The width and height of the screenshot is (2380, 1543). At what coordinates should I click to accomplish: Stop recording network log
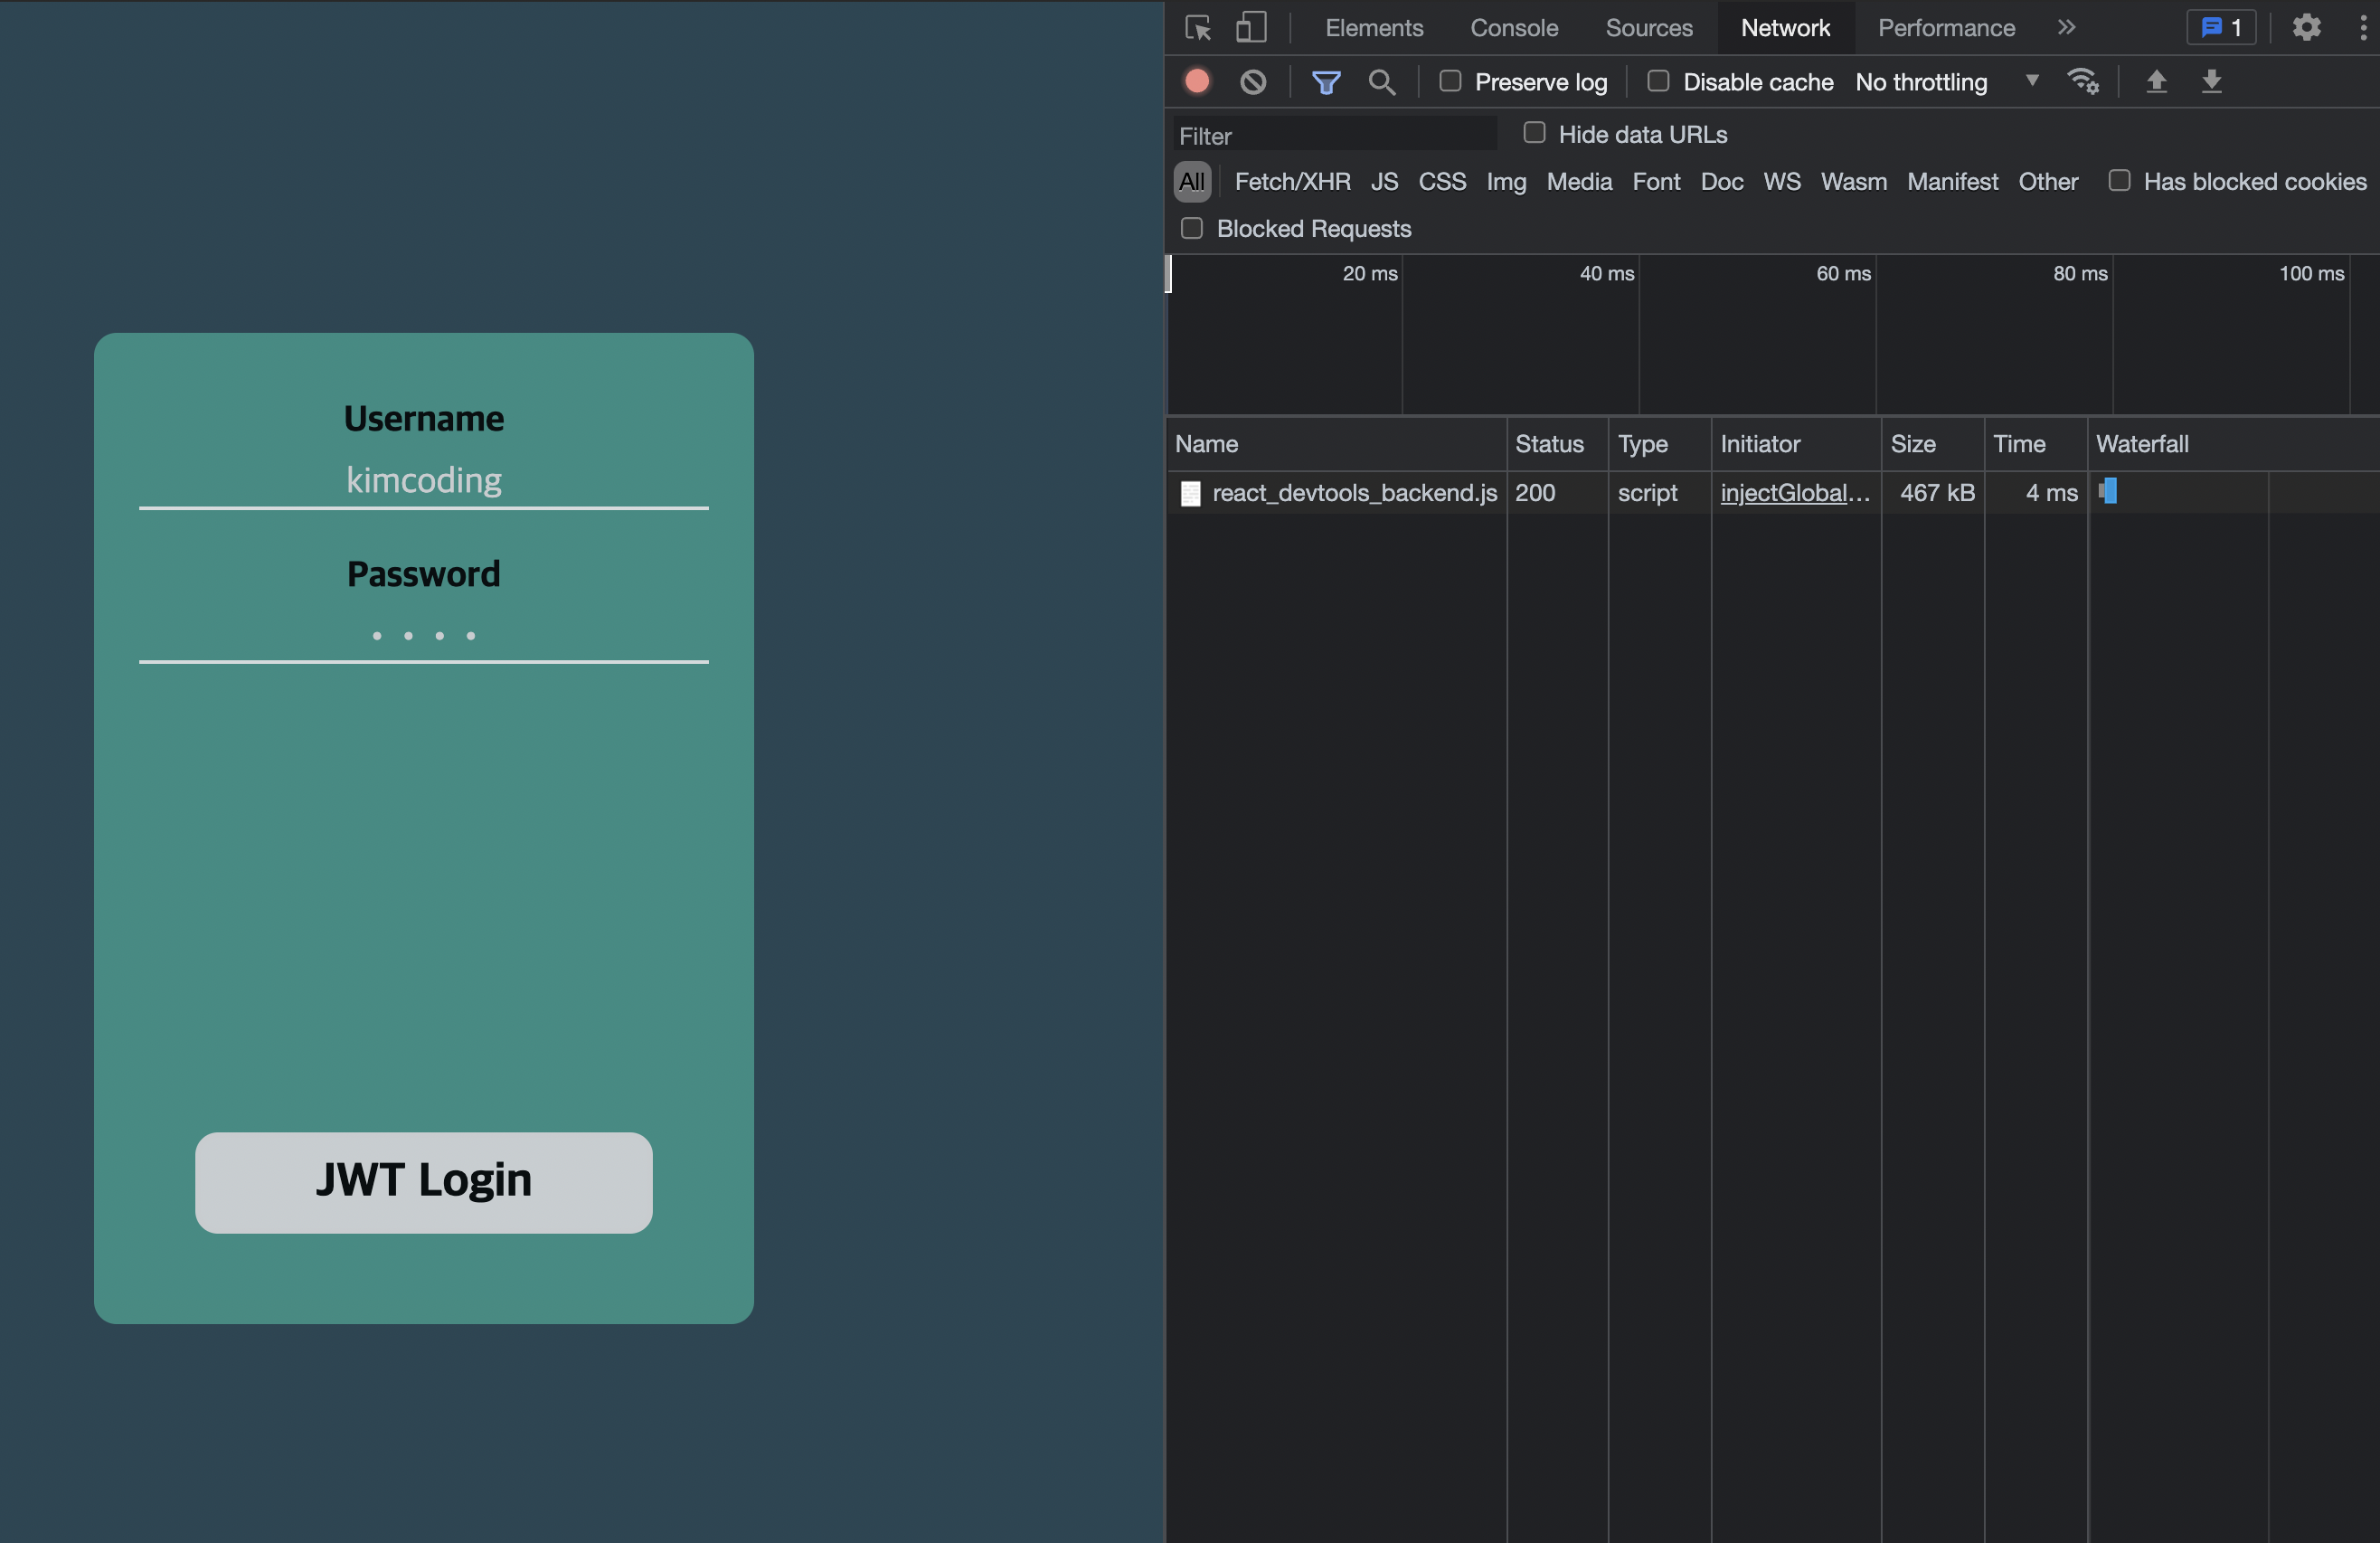click(1197, 81)
